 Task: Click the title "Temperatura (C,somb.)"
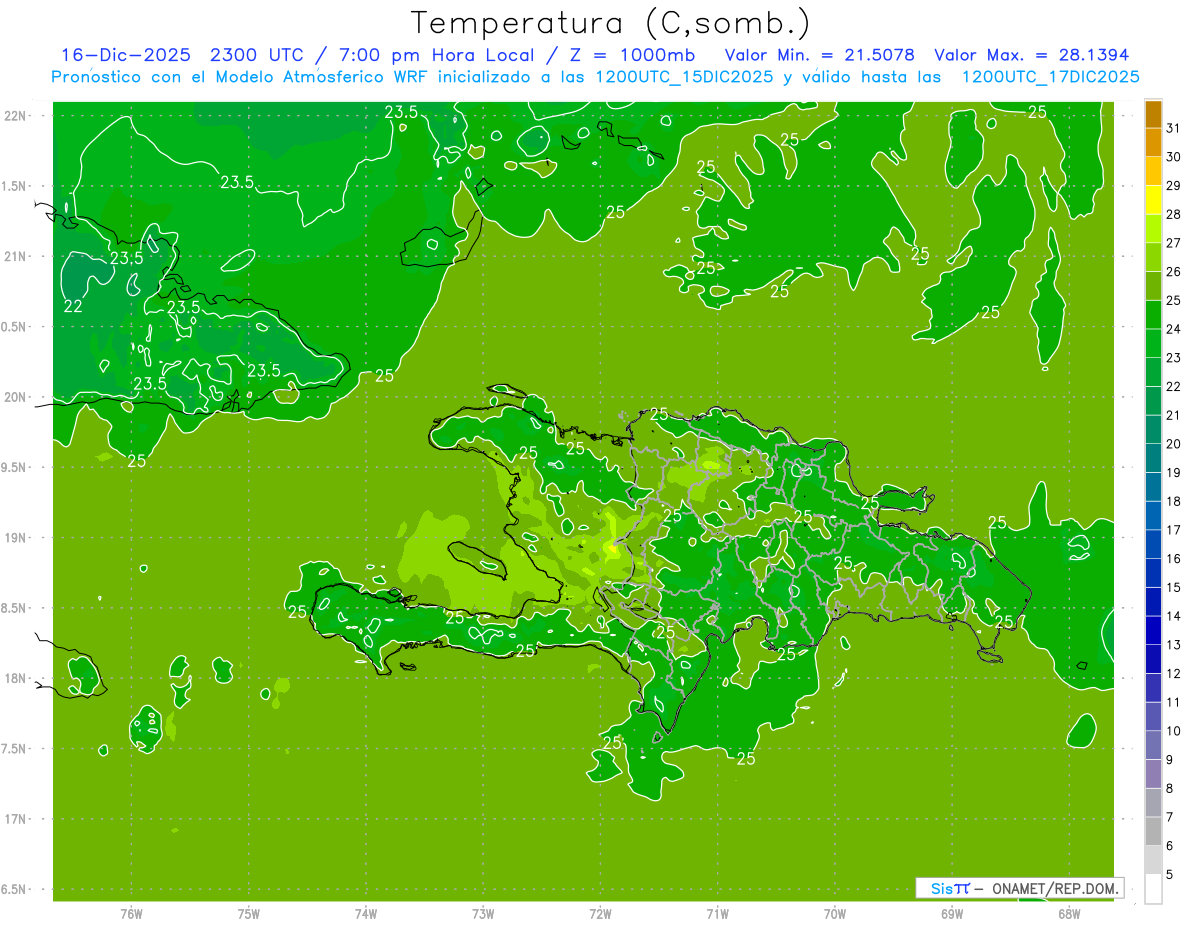coord(611,23)
